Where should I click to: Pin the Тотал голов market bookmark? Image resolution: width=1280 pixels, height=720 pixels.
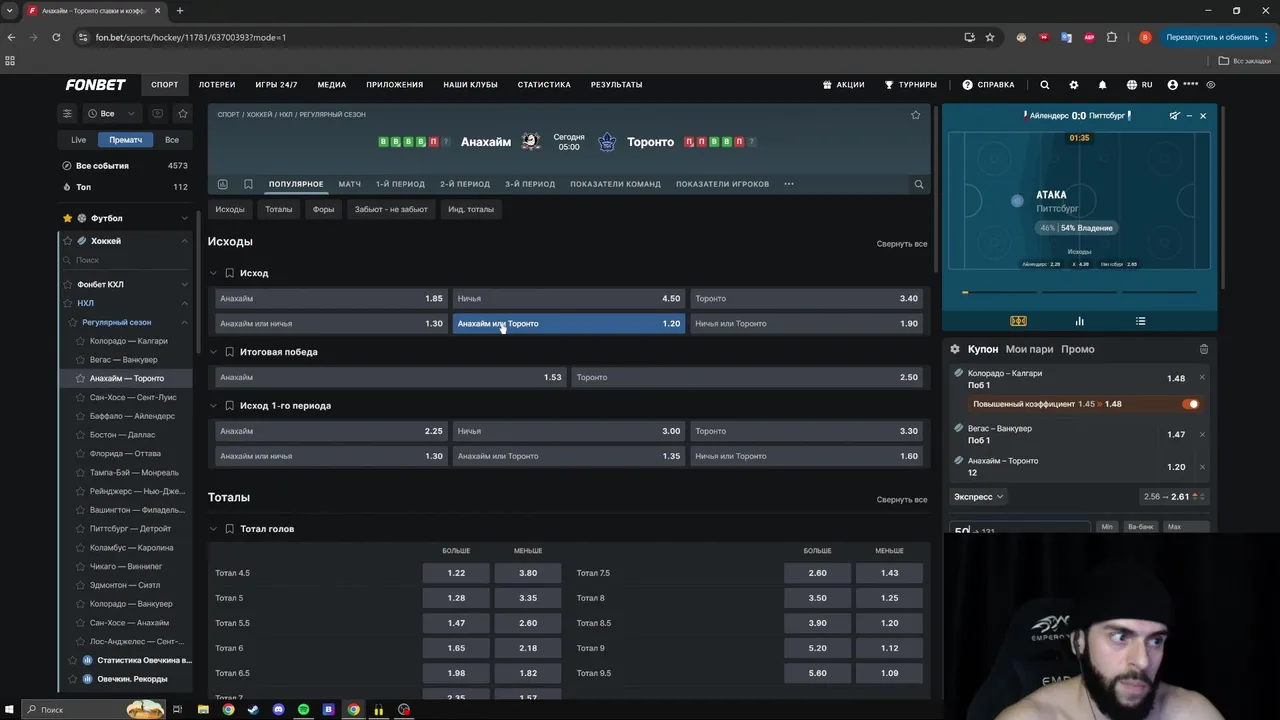(x=230, y=529)
